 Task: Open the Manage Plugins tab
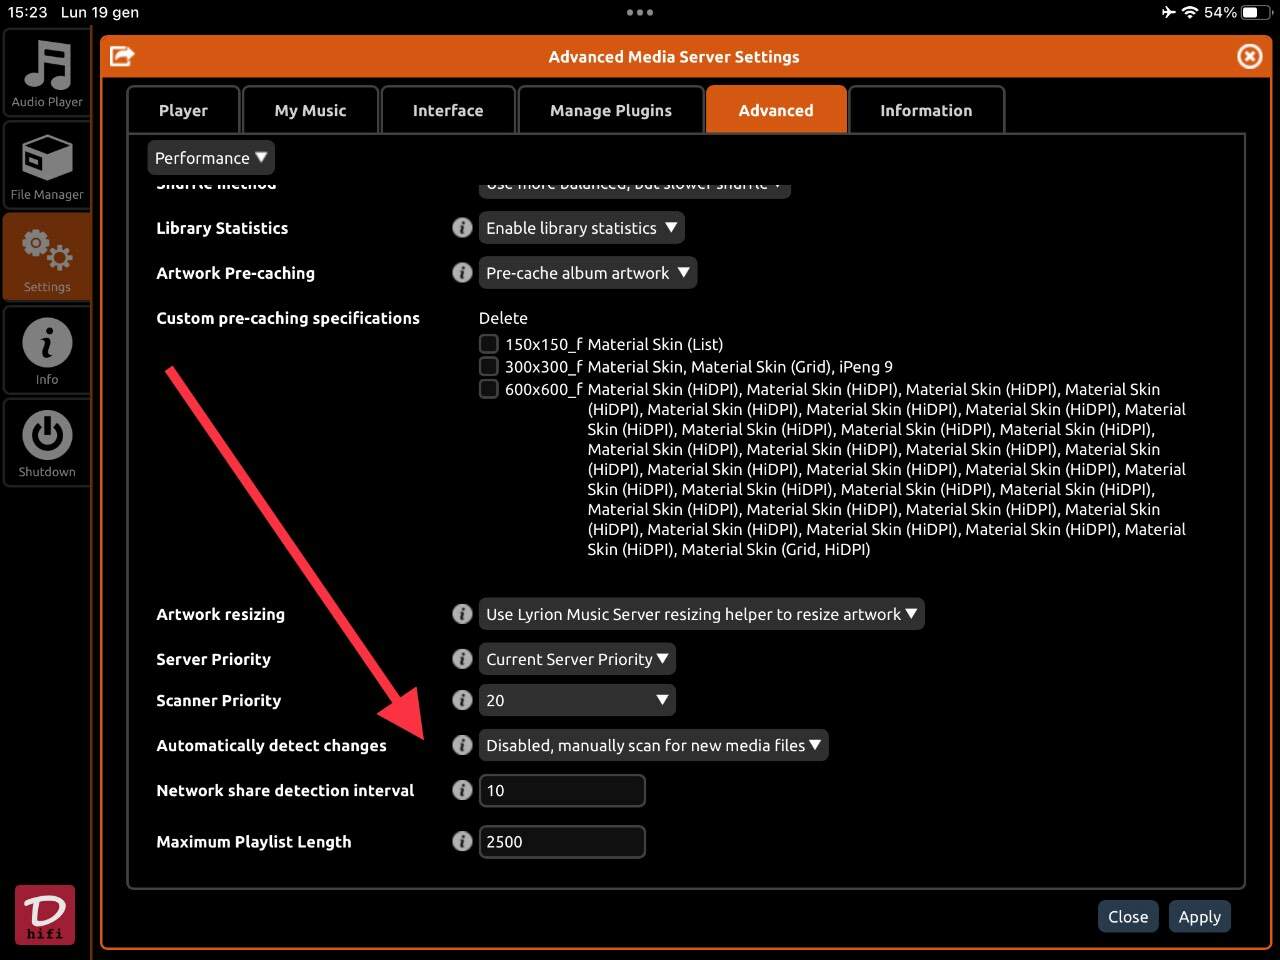610,110
